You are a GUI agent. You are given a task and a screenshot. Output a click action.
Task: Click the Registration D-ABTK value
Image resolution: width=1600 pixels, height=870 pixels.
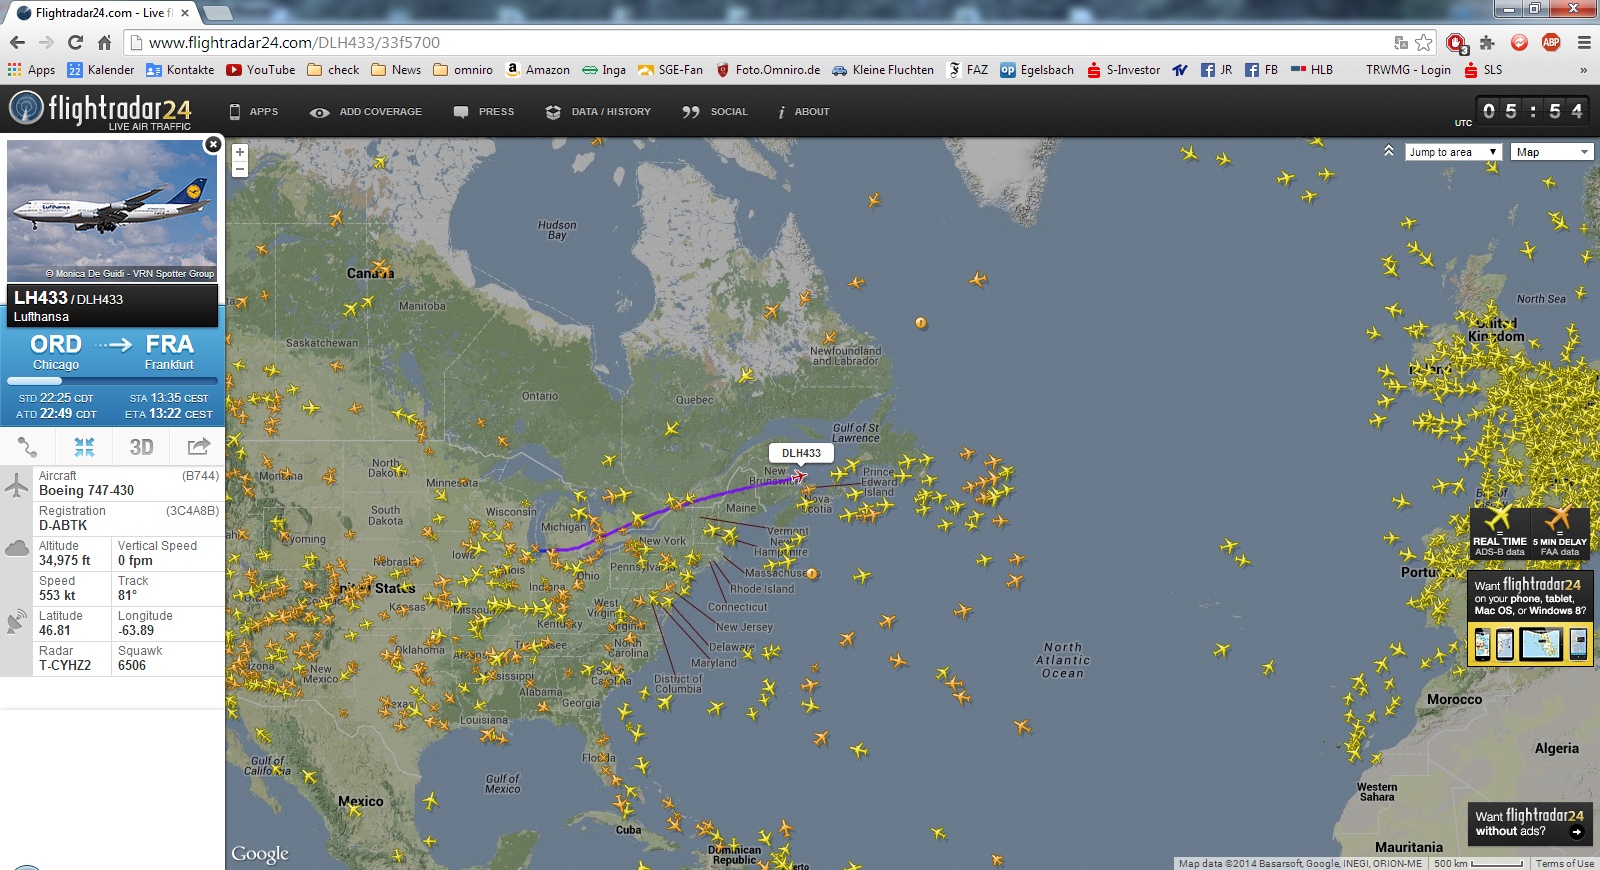point(63,525)
